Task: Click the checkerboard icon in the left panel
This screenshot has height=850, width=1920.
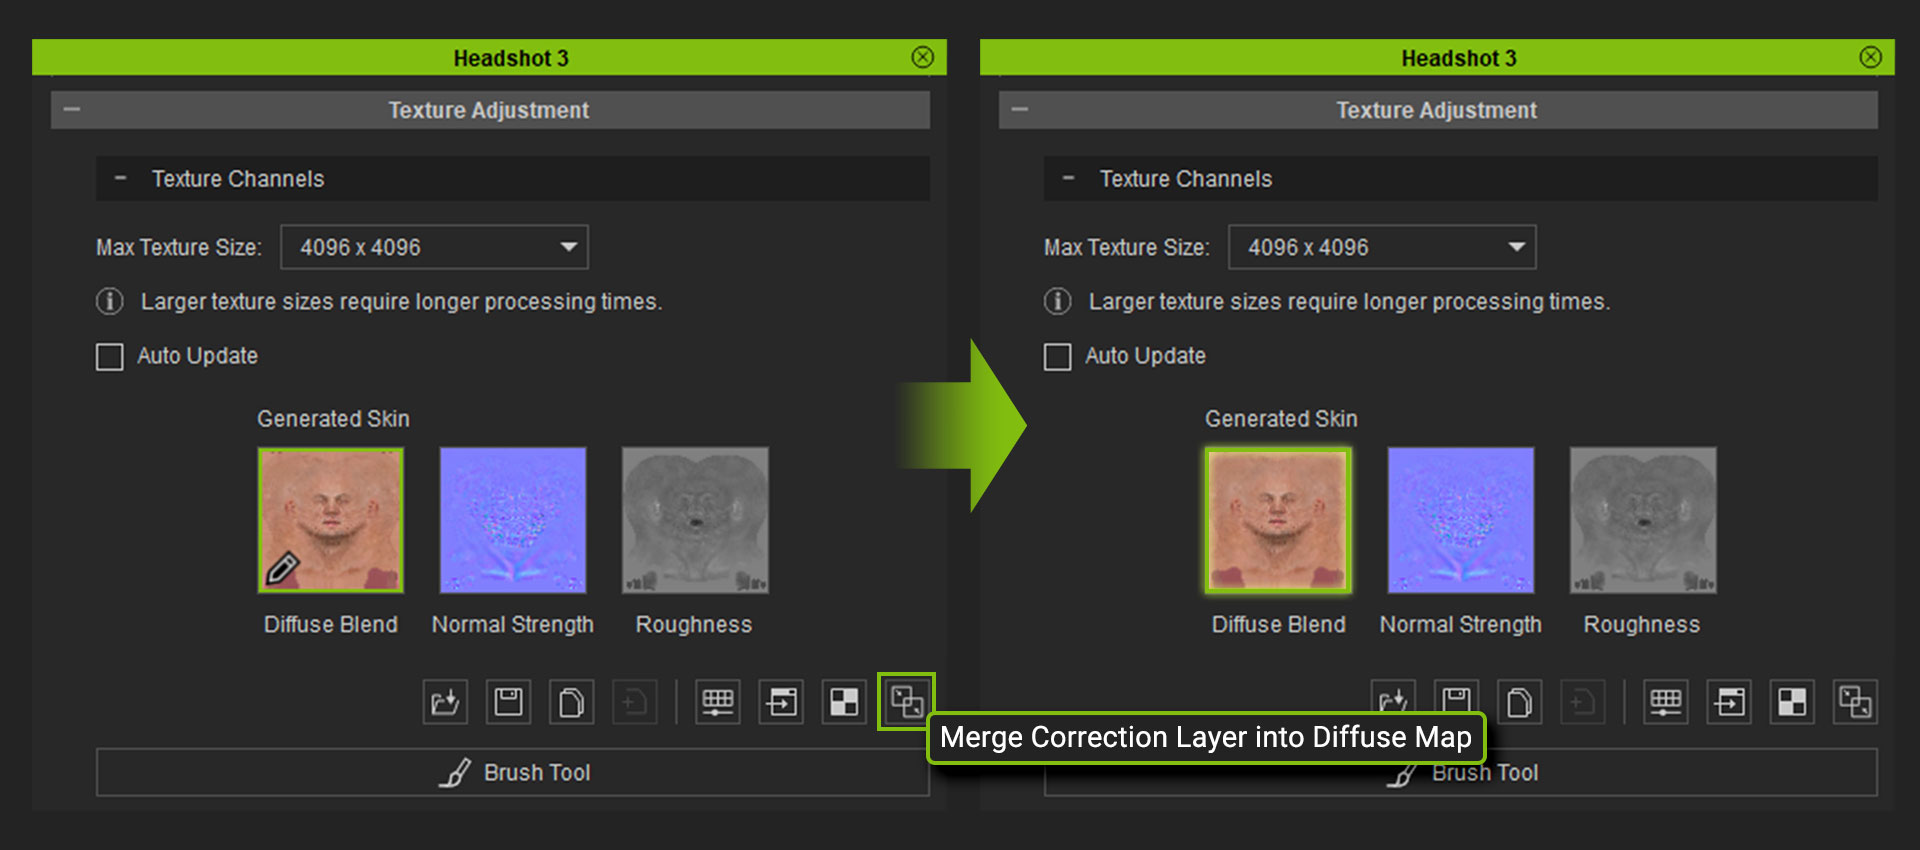Action: [x=844, y=702]
